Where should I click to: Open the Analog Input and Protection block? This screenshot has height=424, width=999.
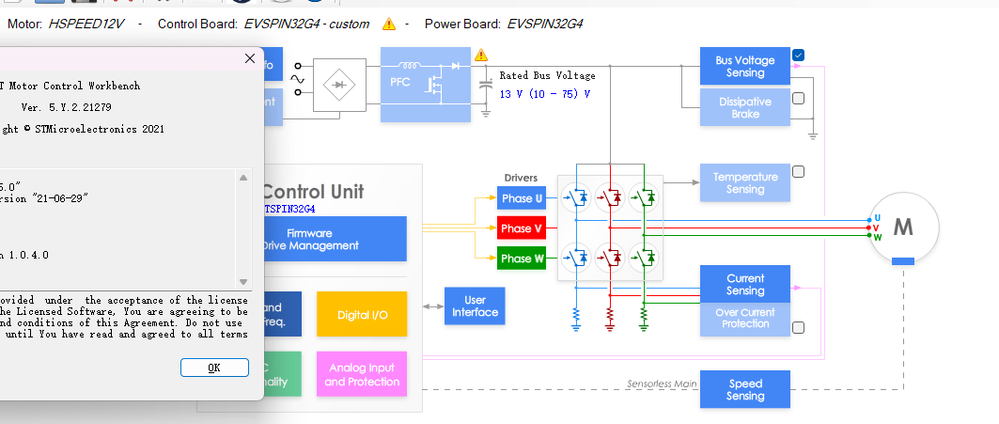coord(362,374)
